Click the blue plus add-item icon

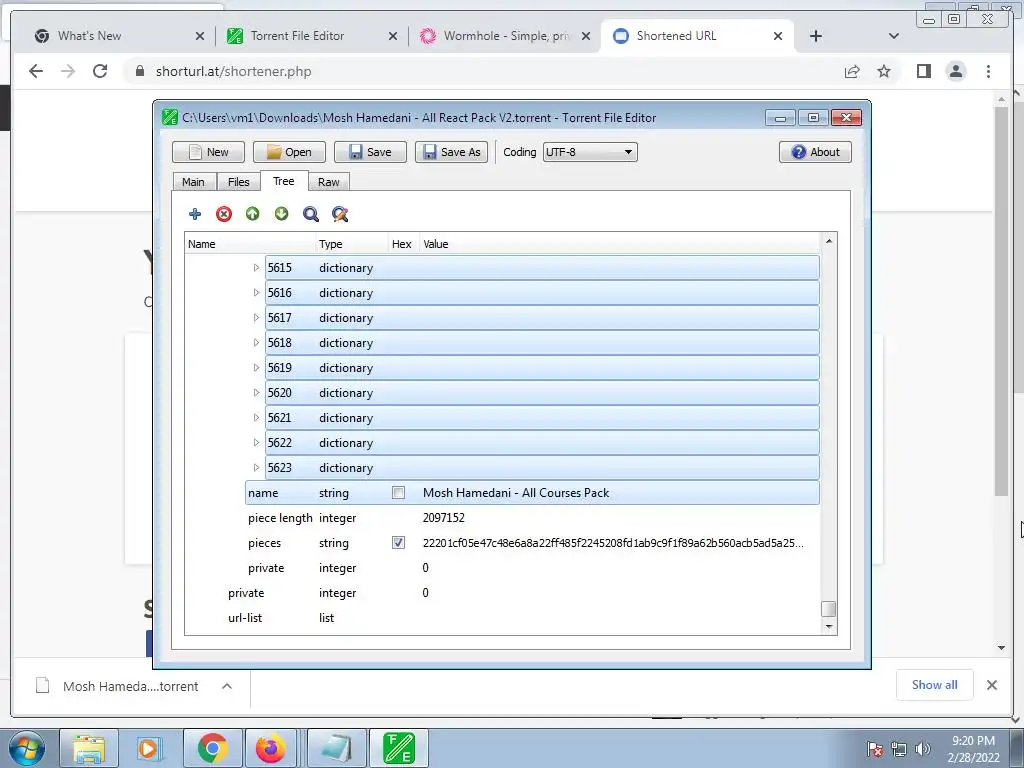tap(195, 214)
